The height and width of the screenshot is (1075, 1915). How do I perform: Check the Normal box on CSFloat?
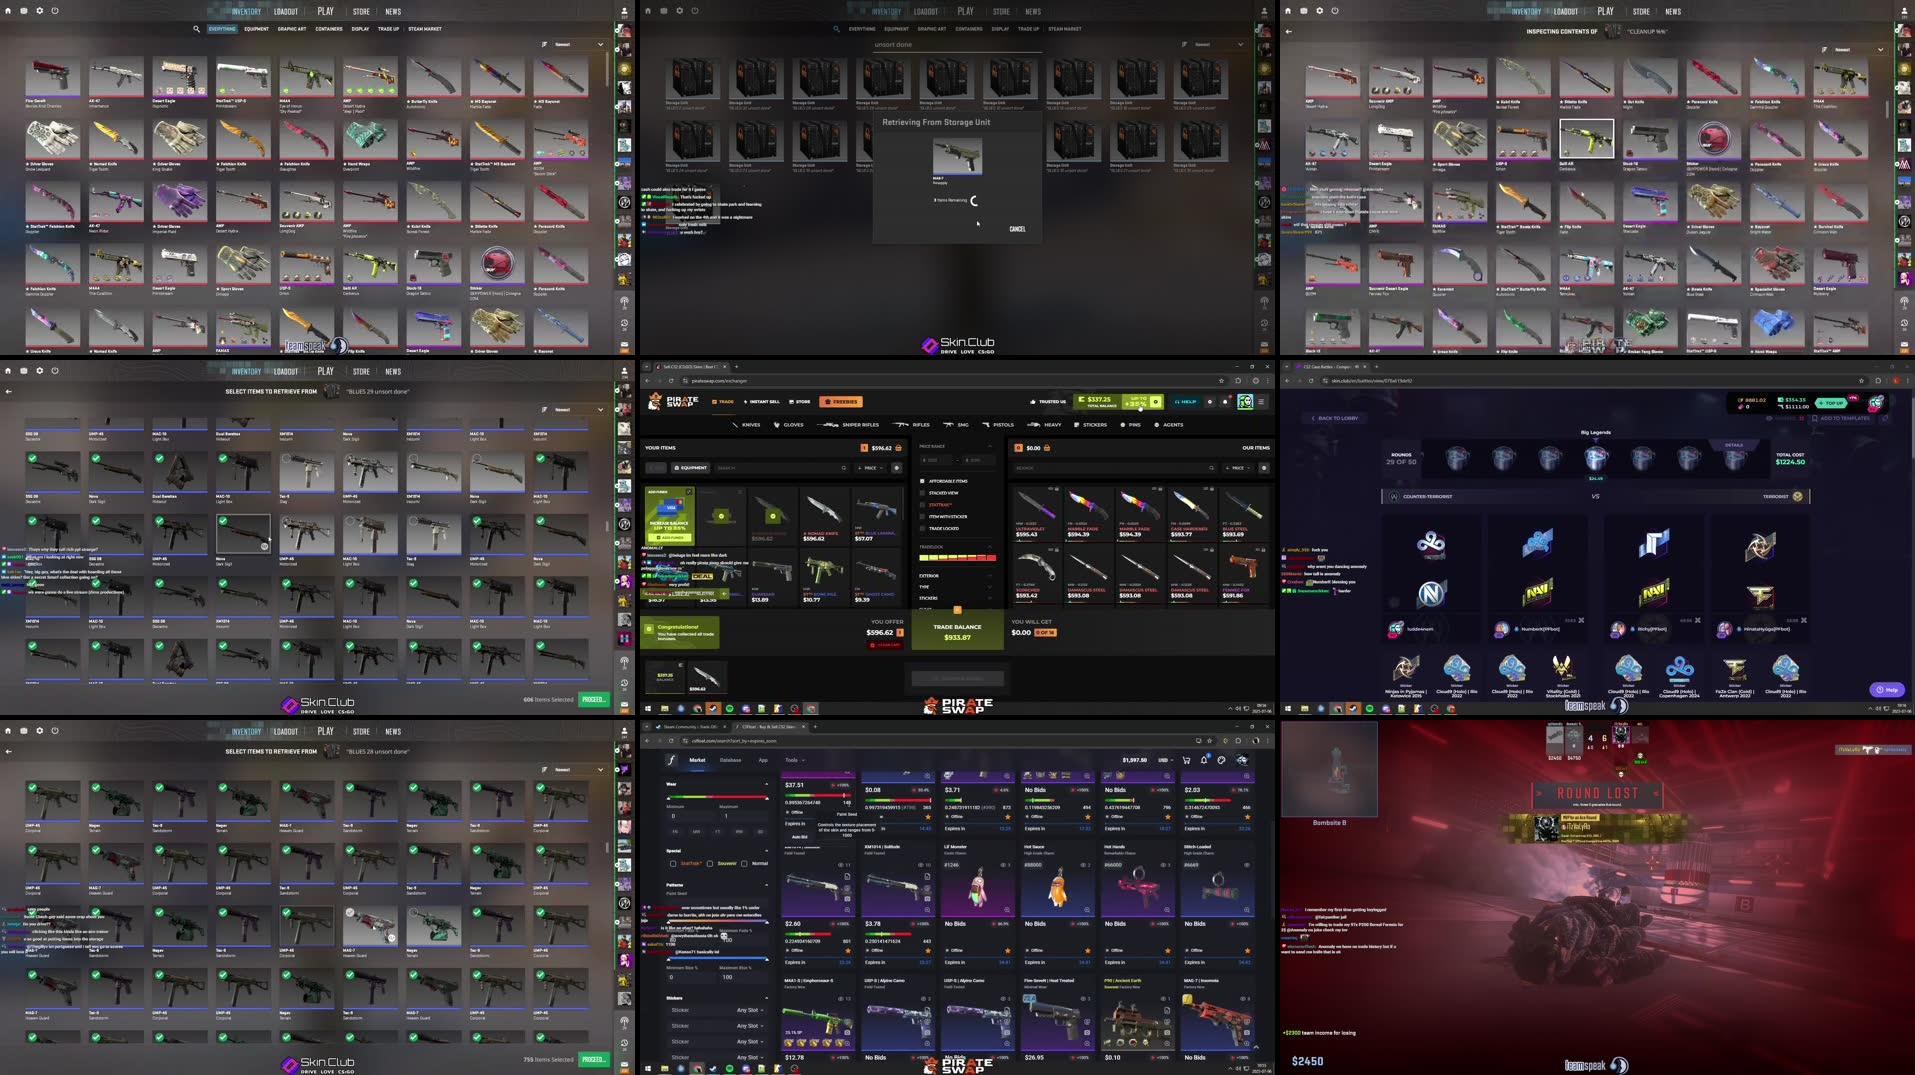point(744,863)
